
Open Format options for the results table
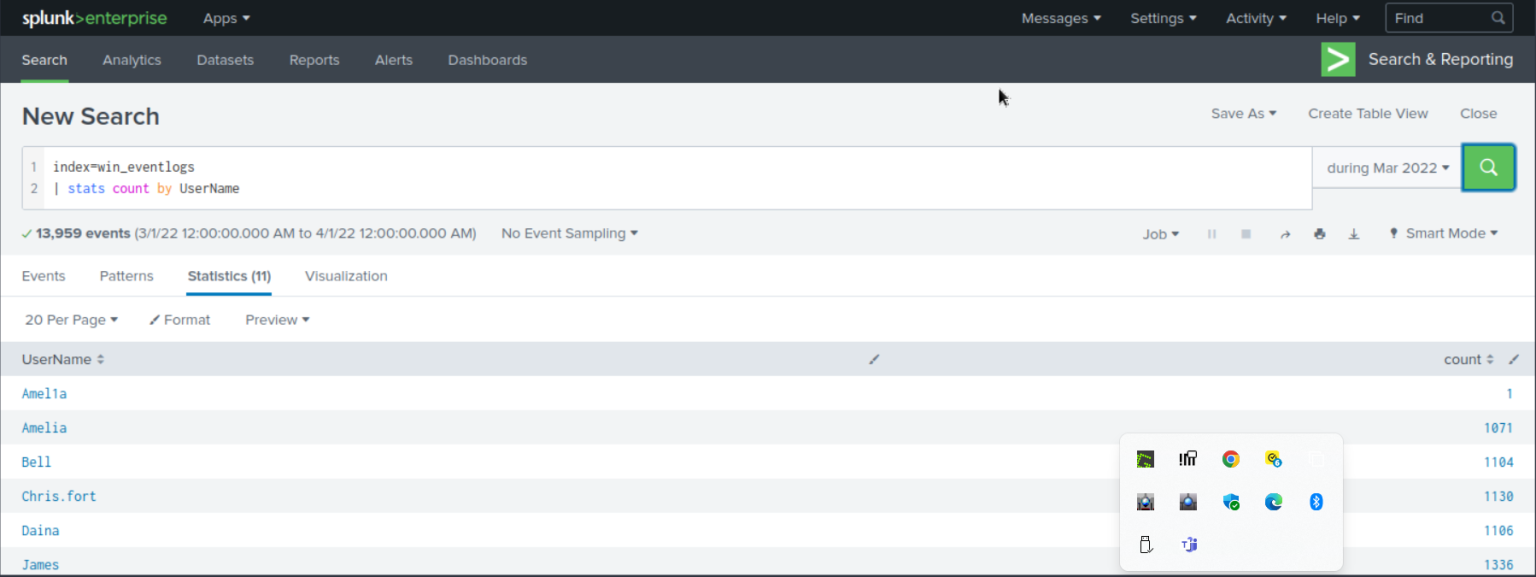tap(180, 319)
